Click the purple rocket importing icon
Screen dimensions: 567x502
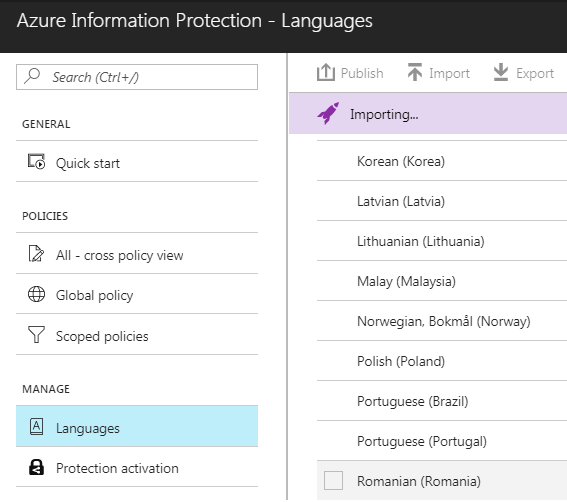(328, 113)
